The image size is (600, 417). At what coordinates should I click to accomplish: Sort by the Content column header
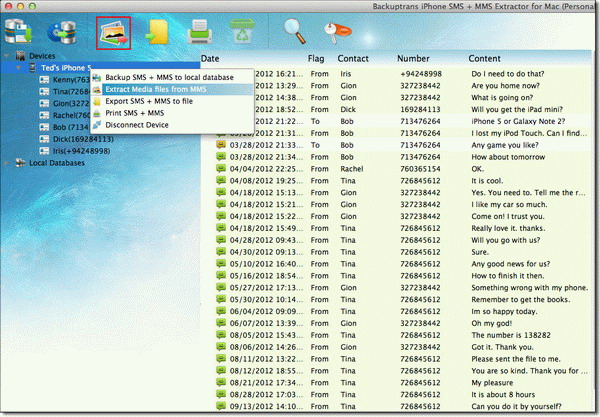[x=484, y=59]
